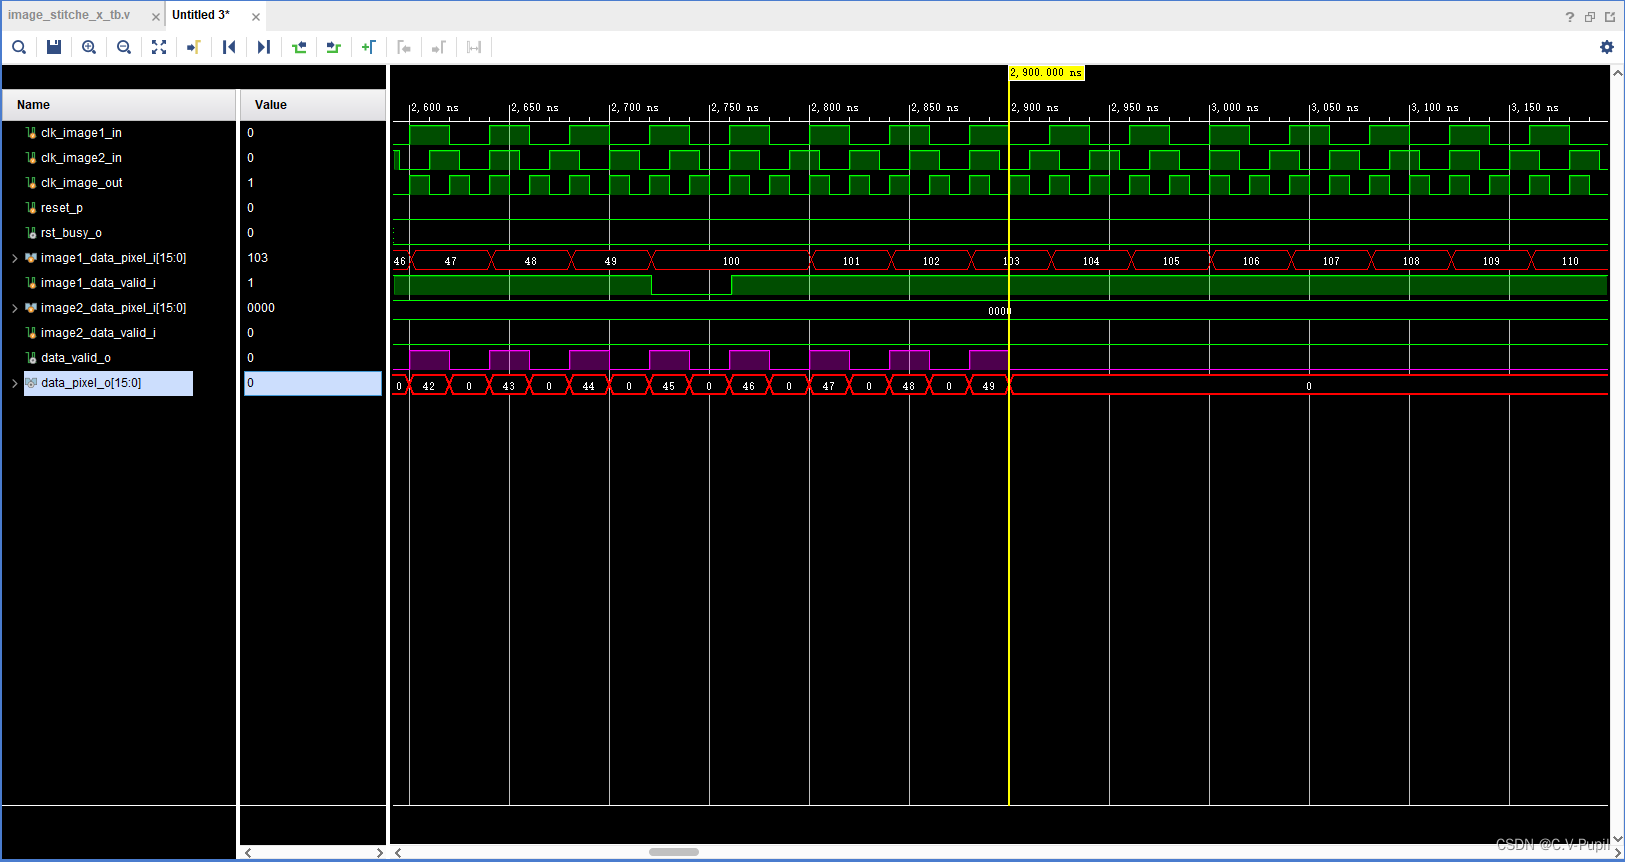Zoom out of the waveform
Image resolution: width=1625 pixels, height=862 pixels.
[x=124, y=47]
